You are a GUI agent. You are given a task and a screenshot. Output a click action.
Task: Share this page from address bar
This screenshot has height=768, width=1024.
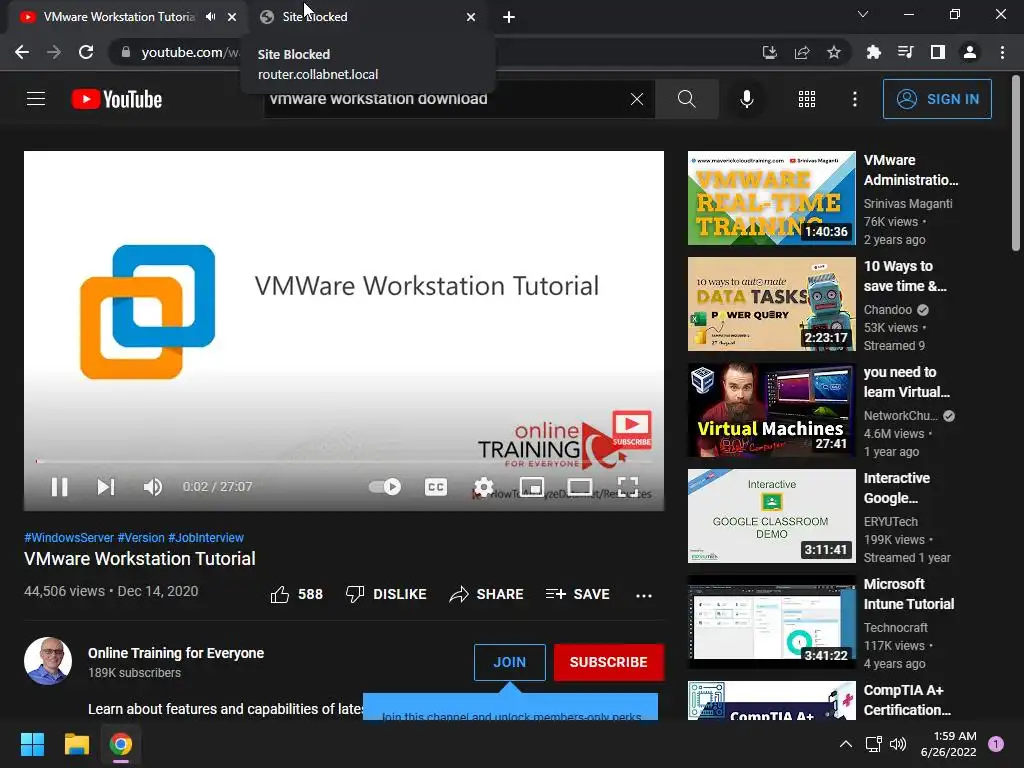tap(802, 52)
